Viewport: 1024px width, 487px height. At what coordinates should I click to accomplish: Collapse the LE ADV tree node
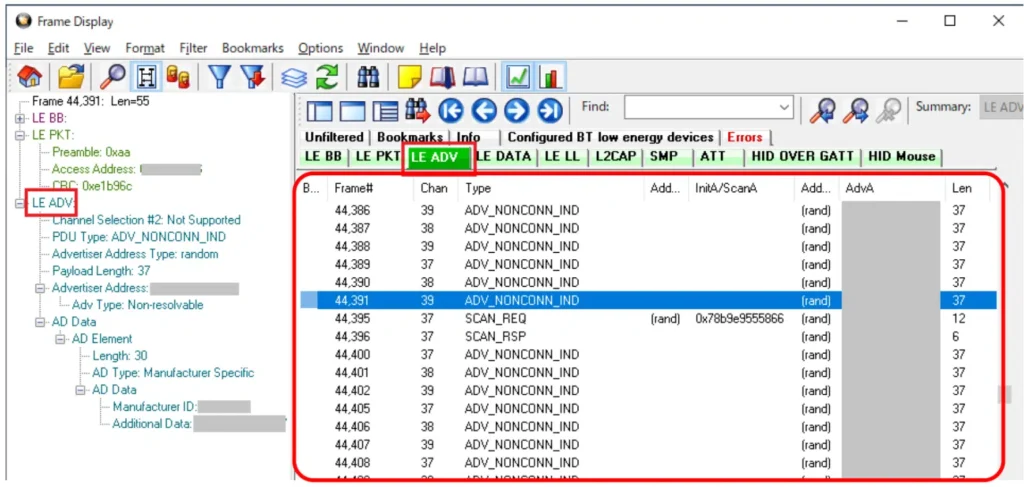tap(20, 203)
